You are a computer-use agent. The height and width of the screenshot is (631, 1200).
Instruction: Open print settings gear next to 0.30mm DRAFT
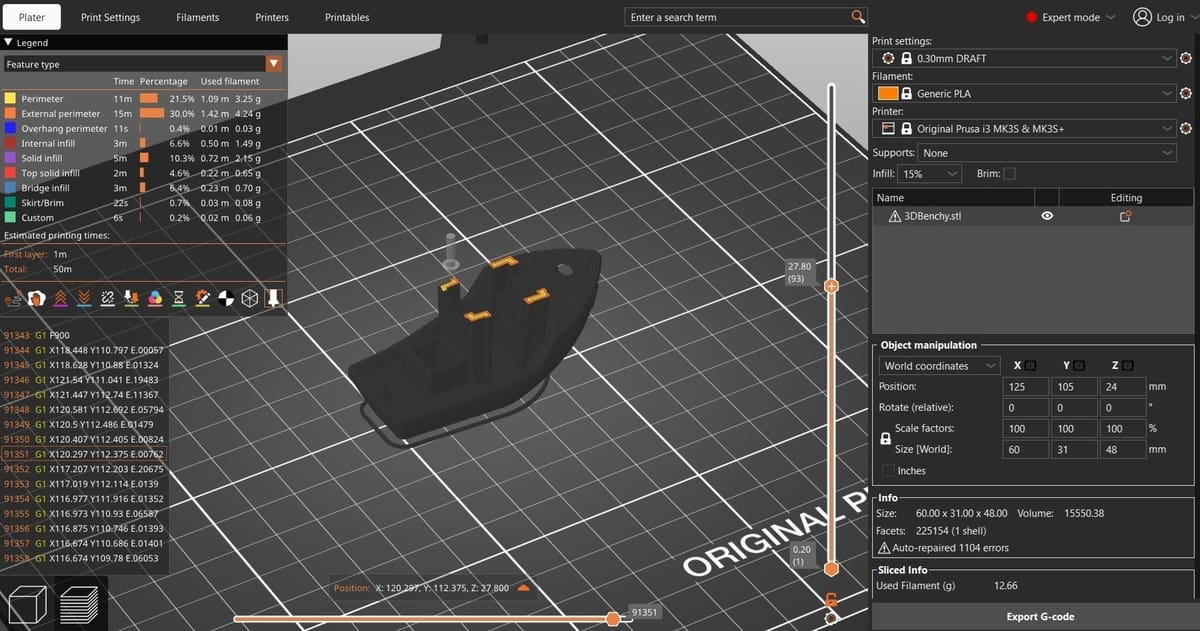pos(1186,59)
